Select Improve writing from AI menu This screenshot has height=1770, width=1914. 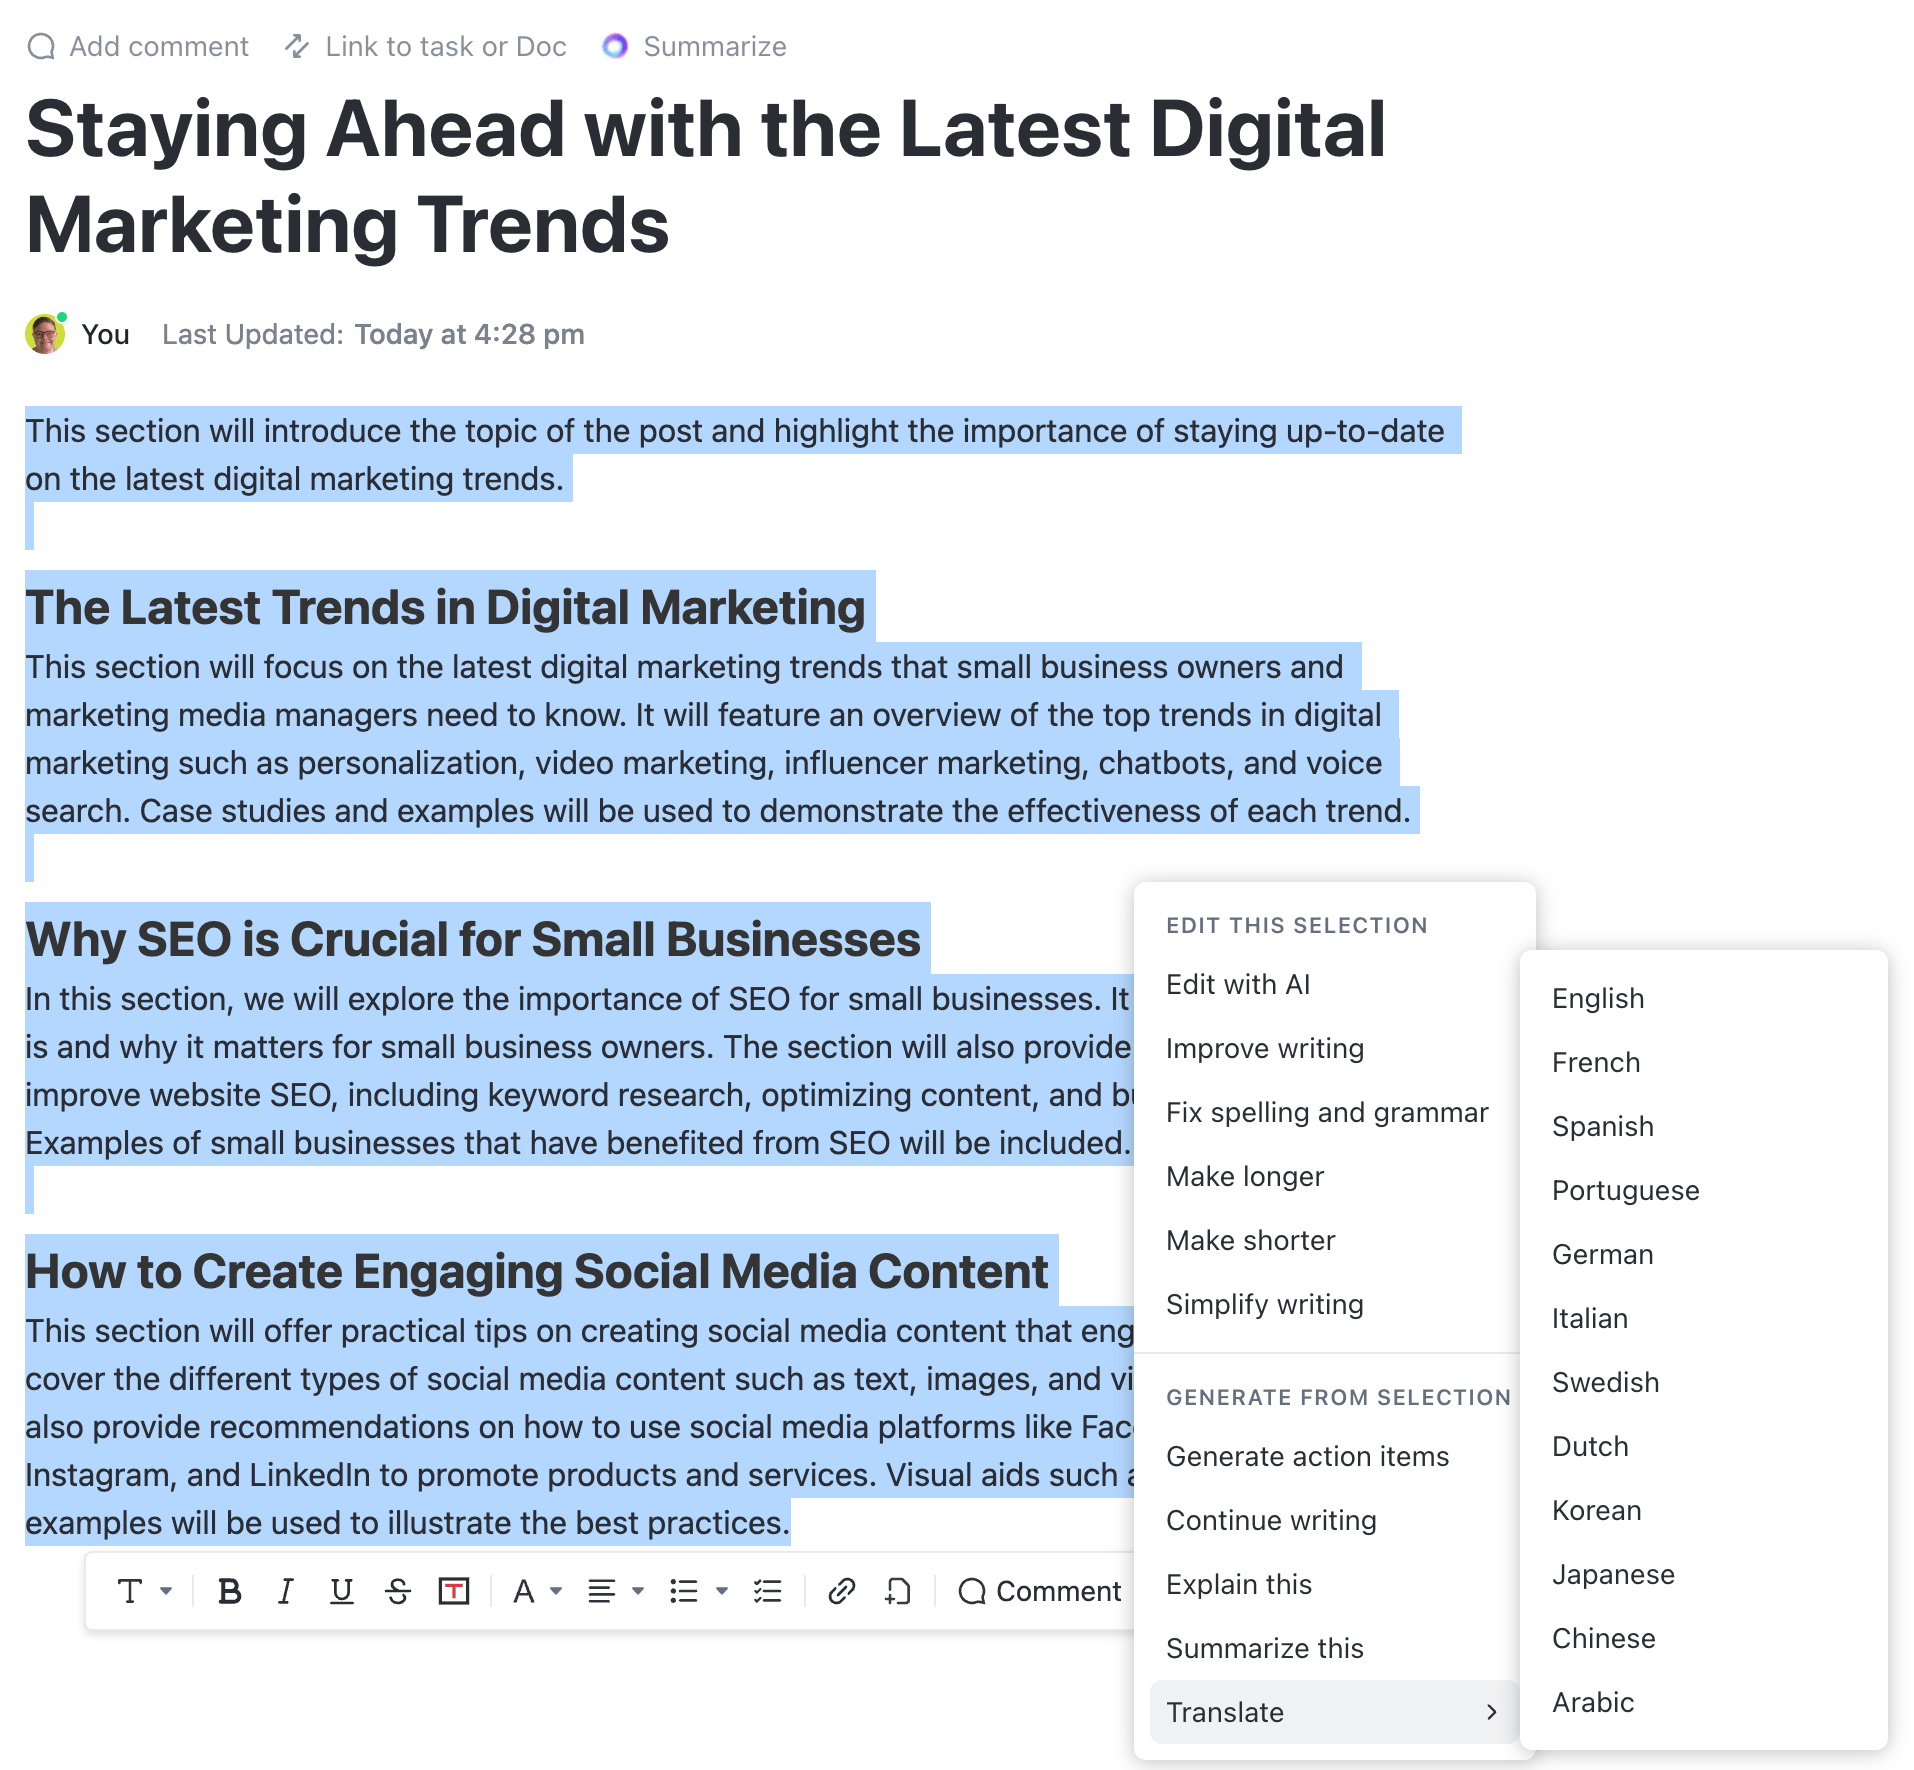1265,1048
